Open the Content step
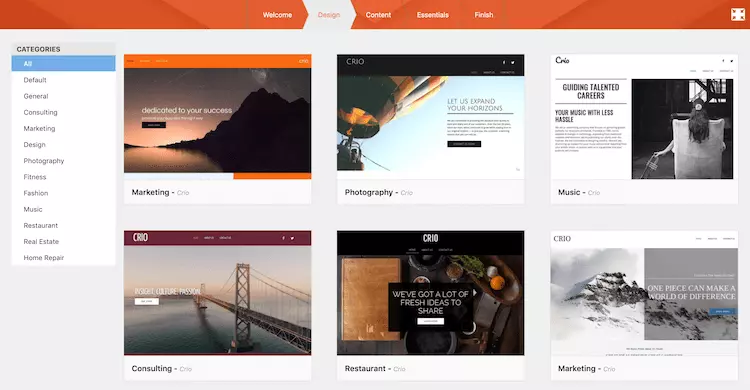This screenshot has height=390, width=750. [x=378, y=15]
